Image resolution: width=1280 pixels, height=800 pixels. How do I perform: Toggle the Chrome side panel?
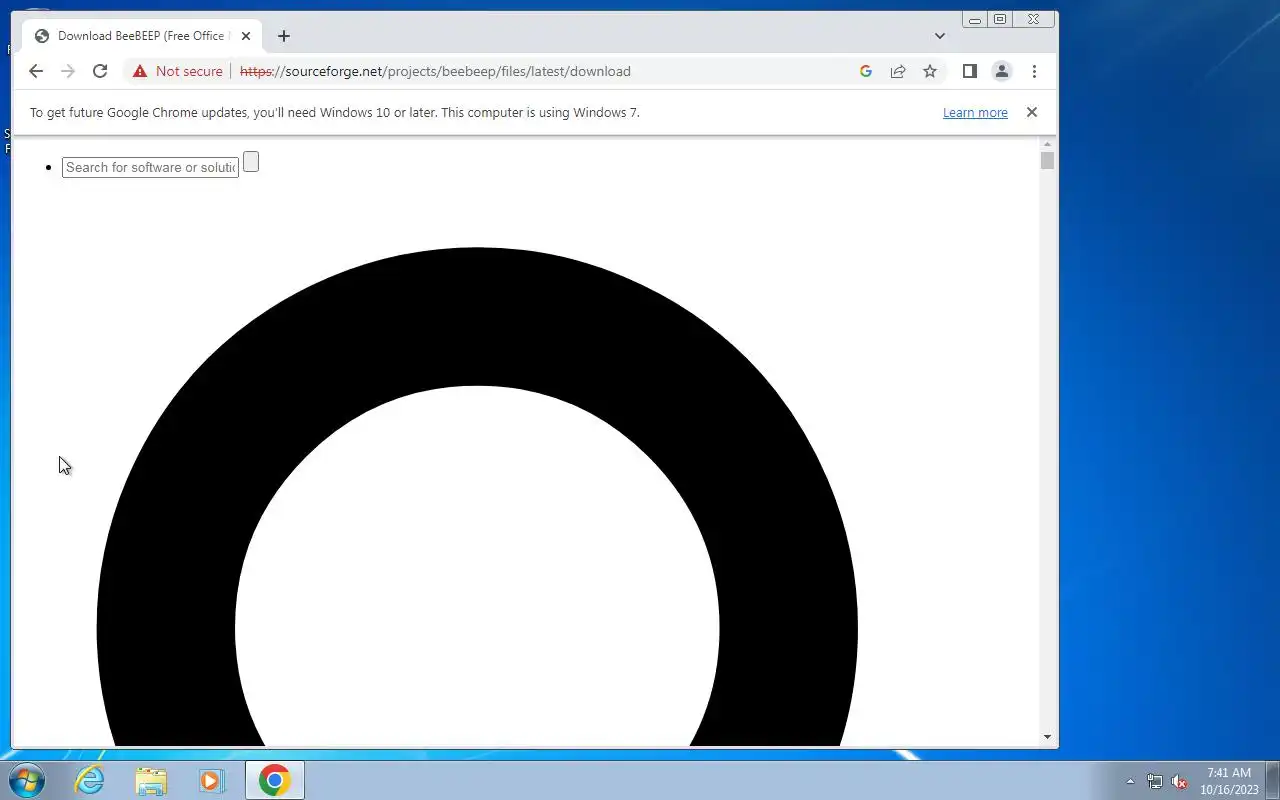coord(969,71)
